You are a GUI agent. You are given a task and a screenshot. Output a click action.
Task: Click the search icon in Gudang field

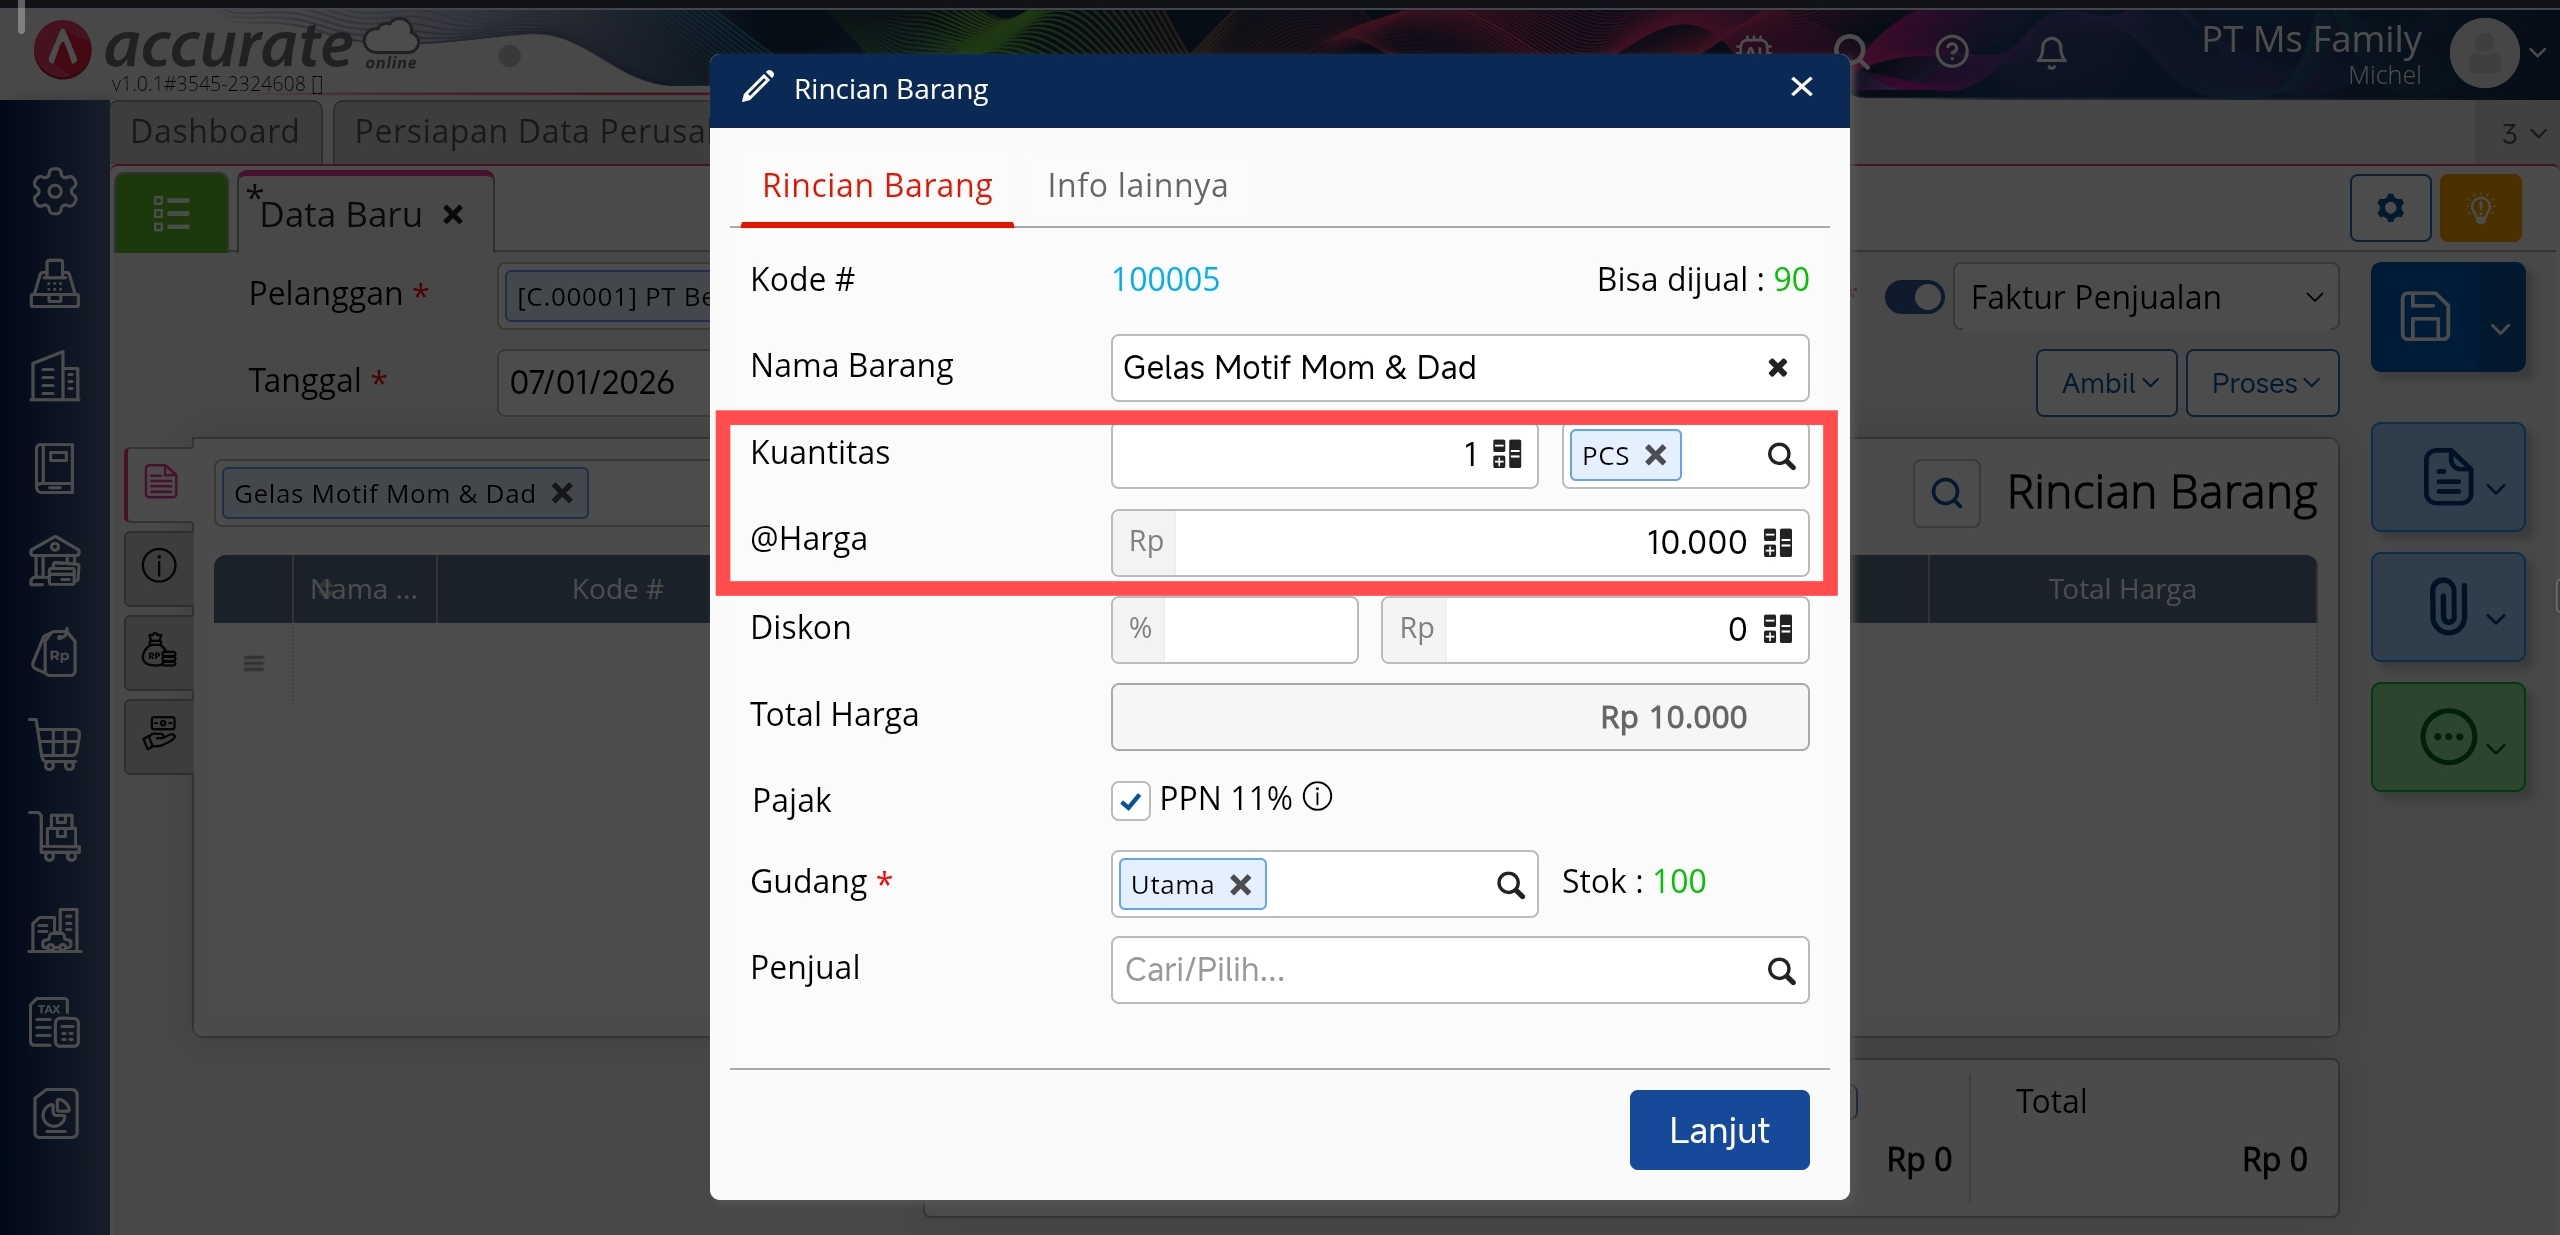coord(1509,885)
